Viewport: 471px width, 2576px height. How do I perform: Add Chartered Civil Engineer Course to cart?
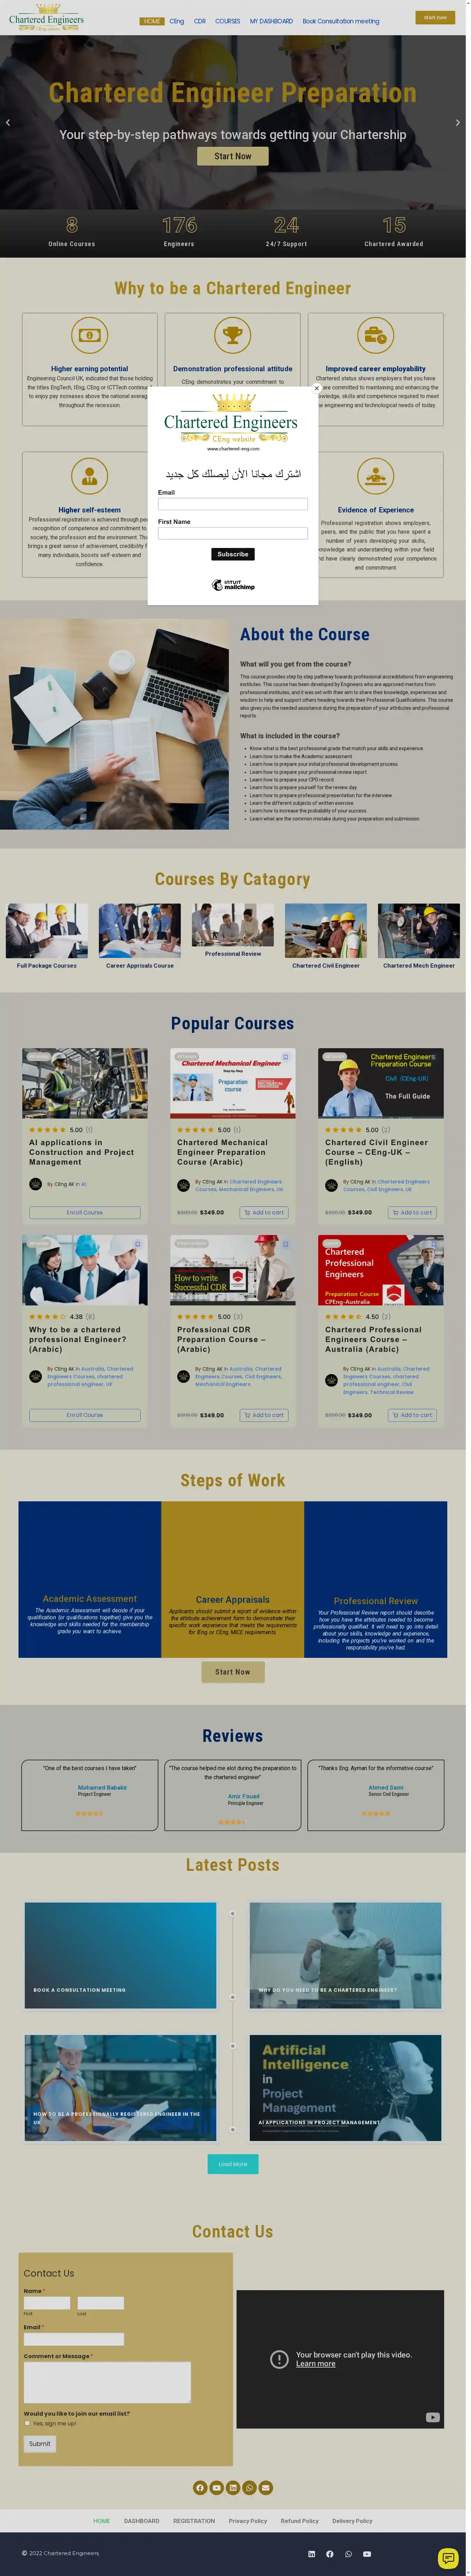412,1212
